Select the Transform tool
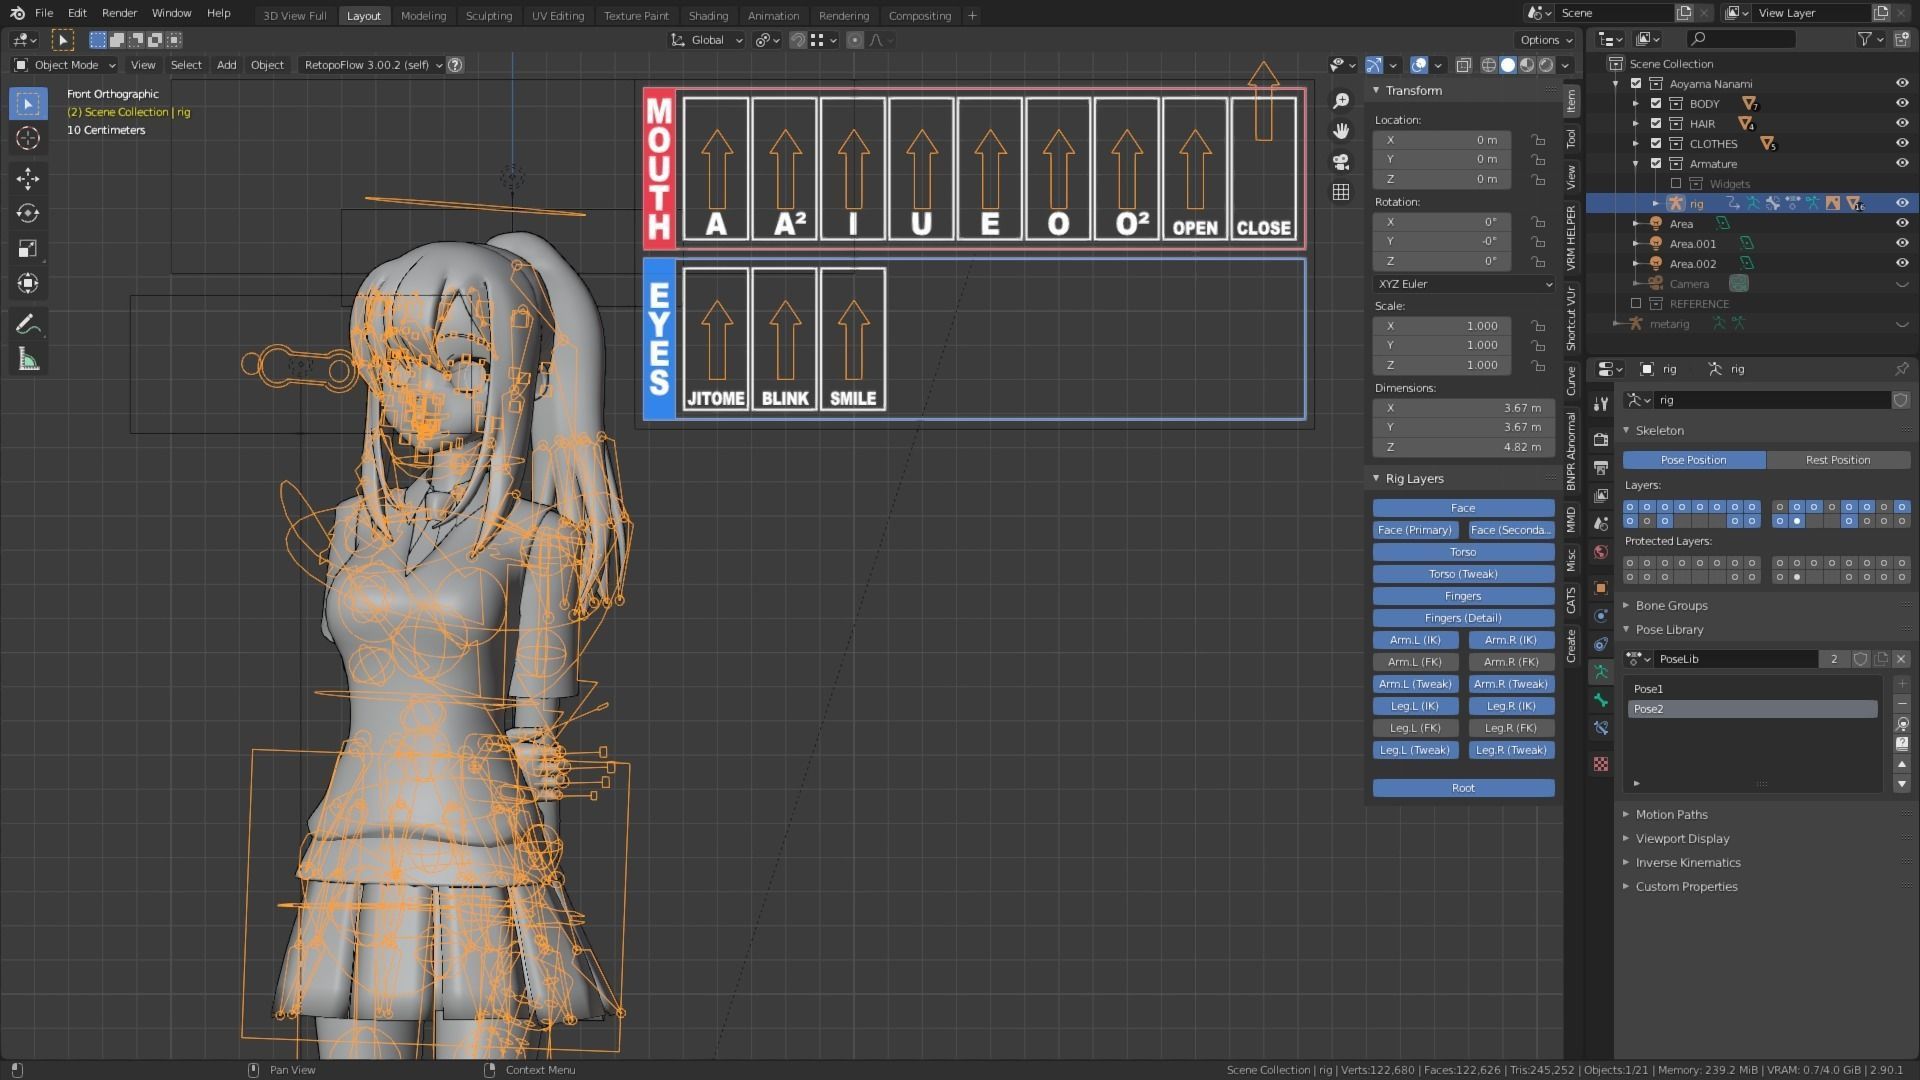 (x=28, y=284)
